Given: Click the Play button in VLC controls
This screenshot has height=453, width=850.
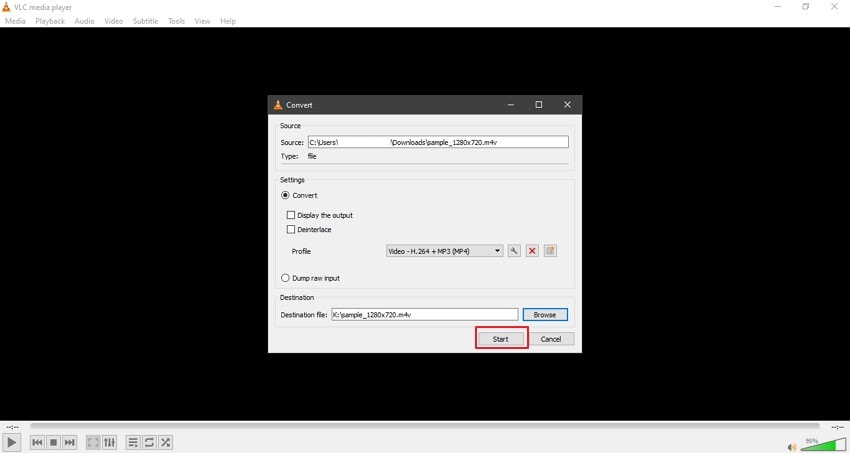Looking at the screenshot, I should pos(11,442).
